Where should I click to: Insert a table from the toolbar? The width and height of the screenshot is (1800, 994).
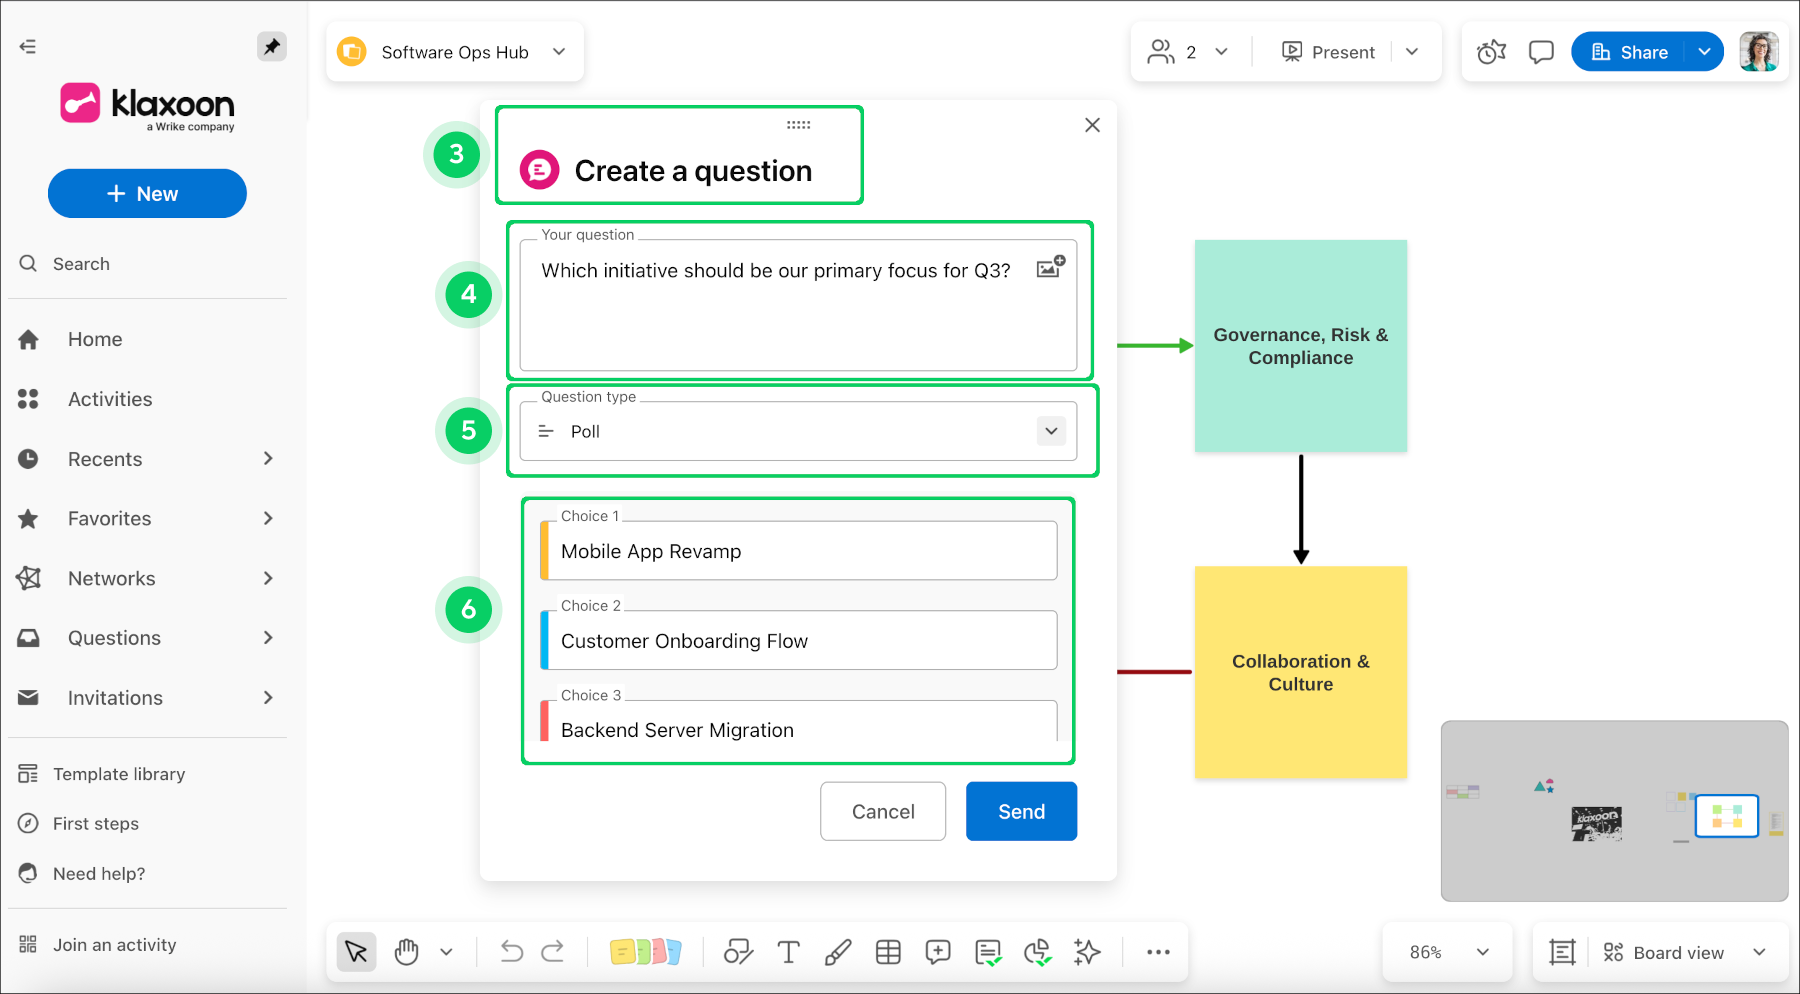(x=888, y=952)
